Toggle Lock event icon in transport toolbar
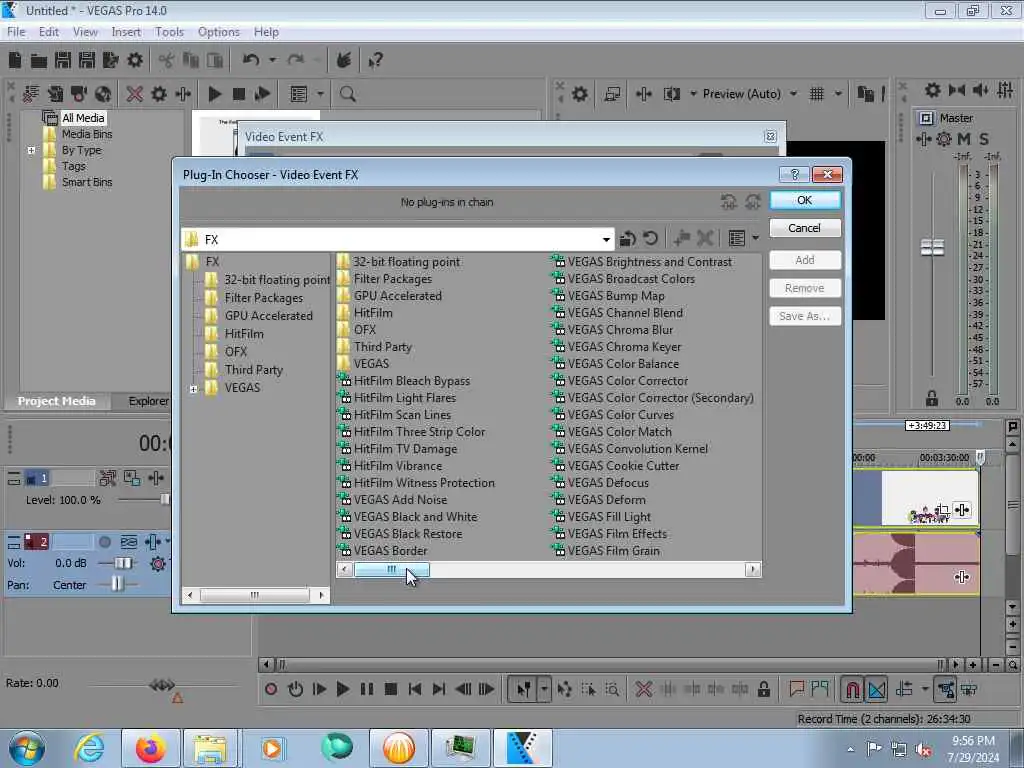The image size is (1024, 768). pyautogui.click(x=763, y=689)
